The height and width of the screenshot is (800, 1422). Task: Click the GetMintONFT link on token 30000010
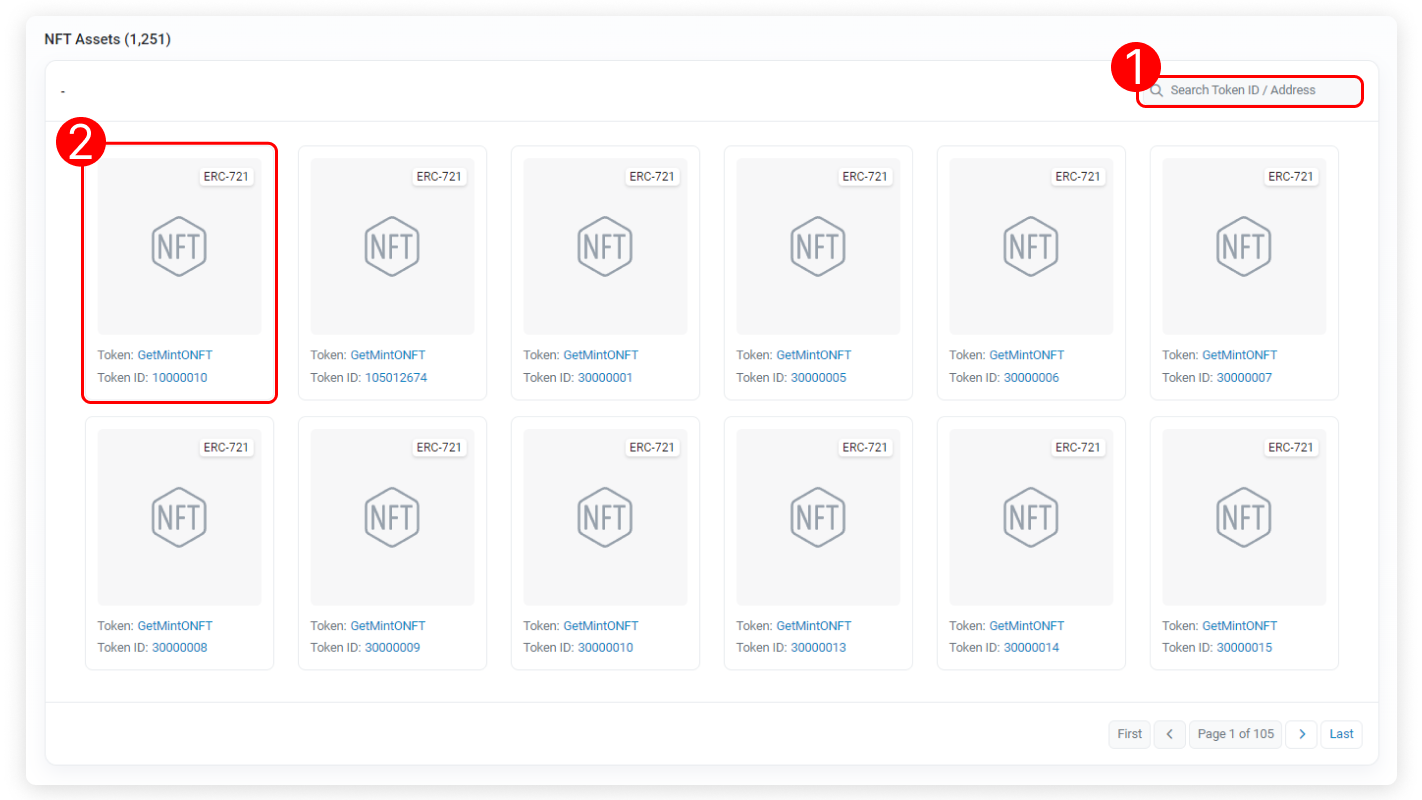(x=600, y=626)
